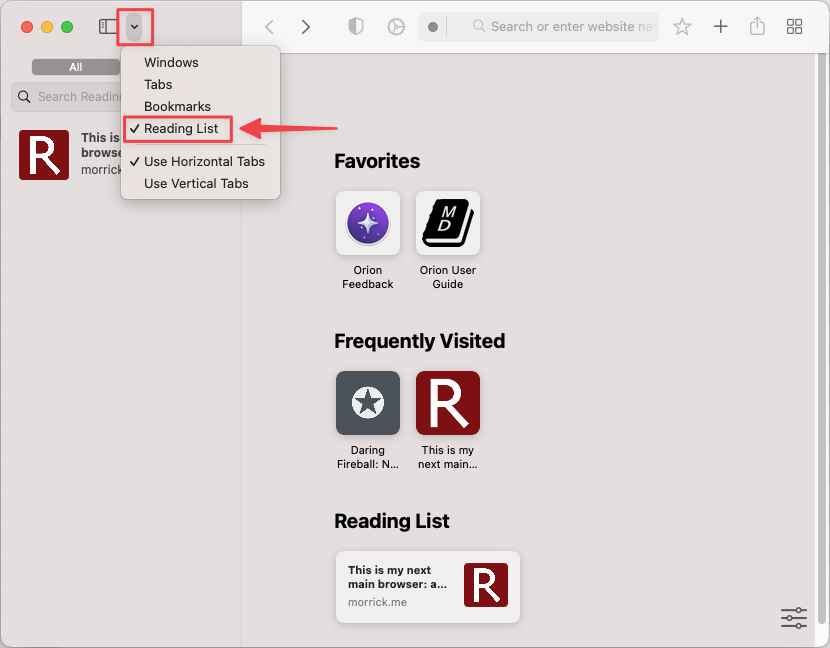Select Windows from the sidebar menu

click(x=171, y=62)
